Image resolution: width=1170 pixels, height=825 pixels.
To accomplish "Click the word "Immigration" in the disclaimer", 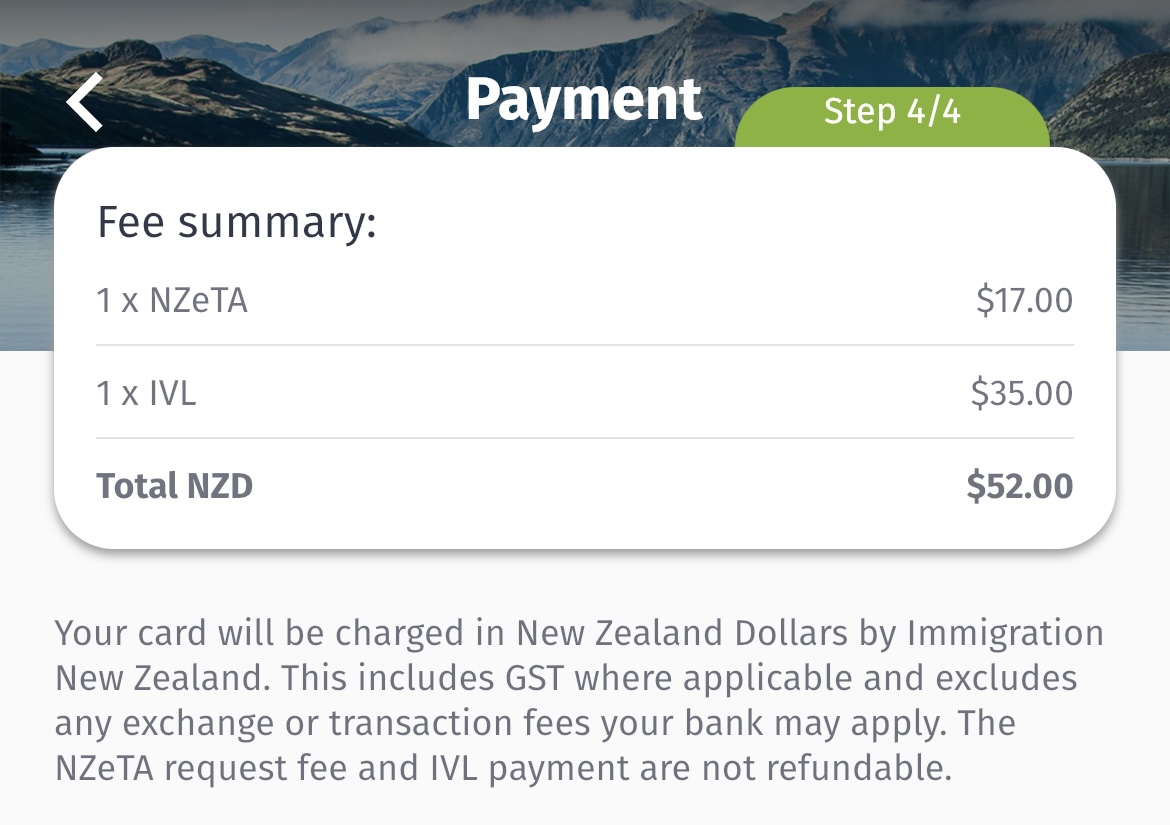I will click(x=1004, y=633).
